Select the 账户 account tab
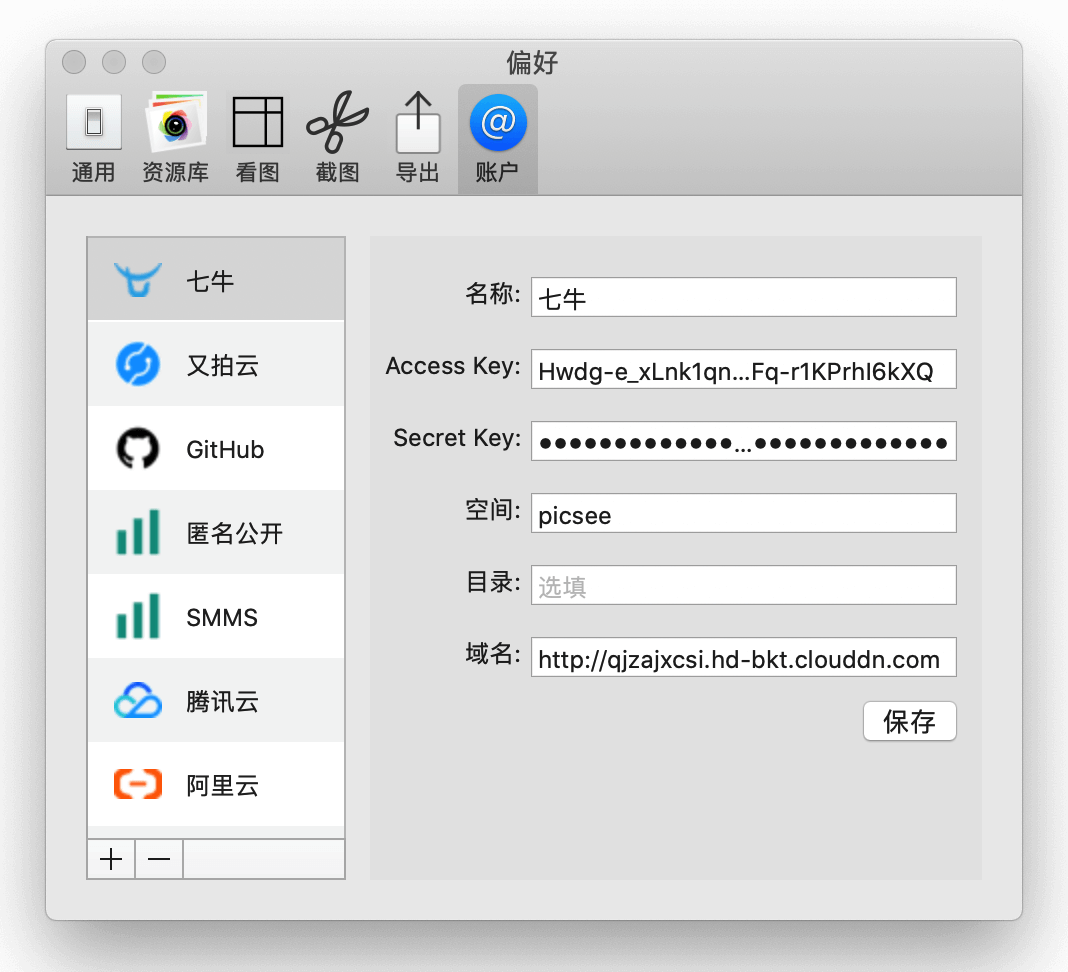The height and width of the screenshot is (972, 1068). [498, 139]
